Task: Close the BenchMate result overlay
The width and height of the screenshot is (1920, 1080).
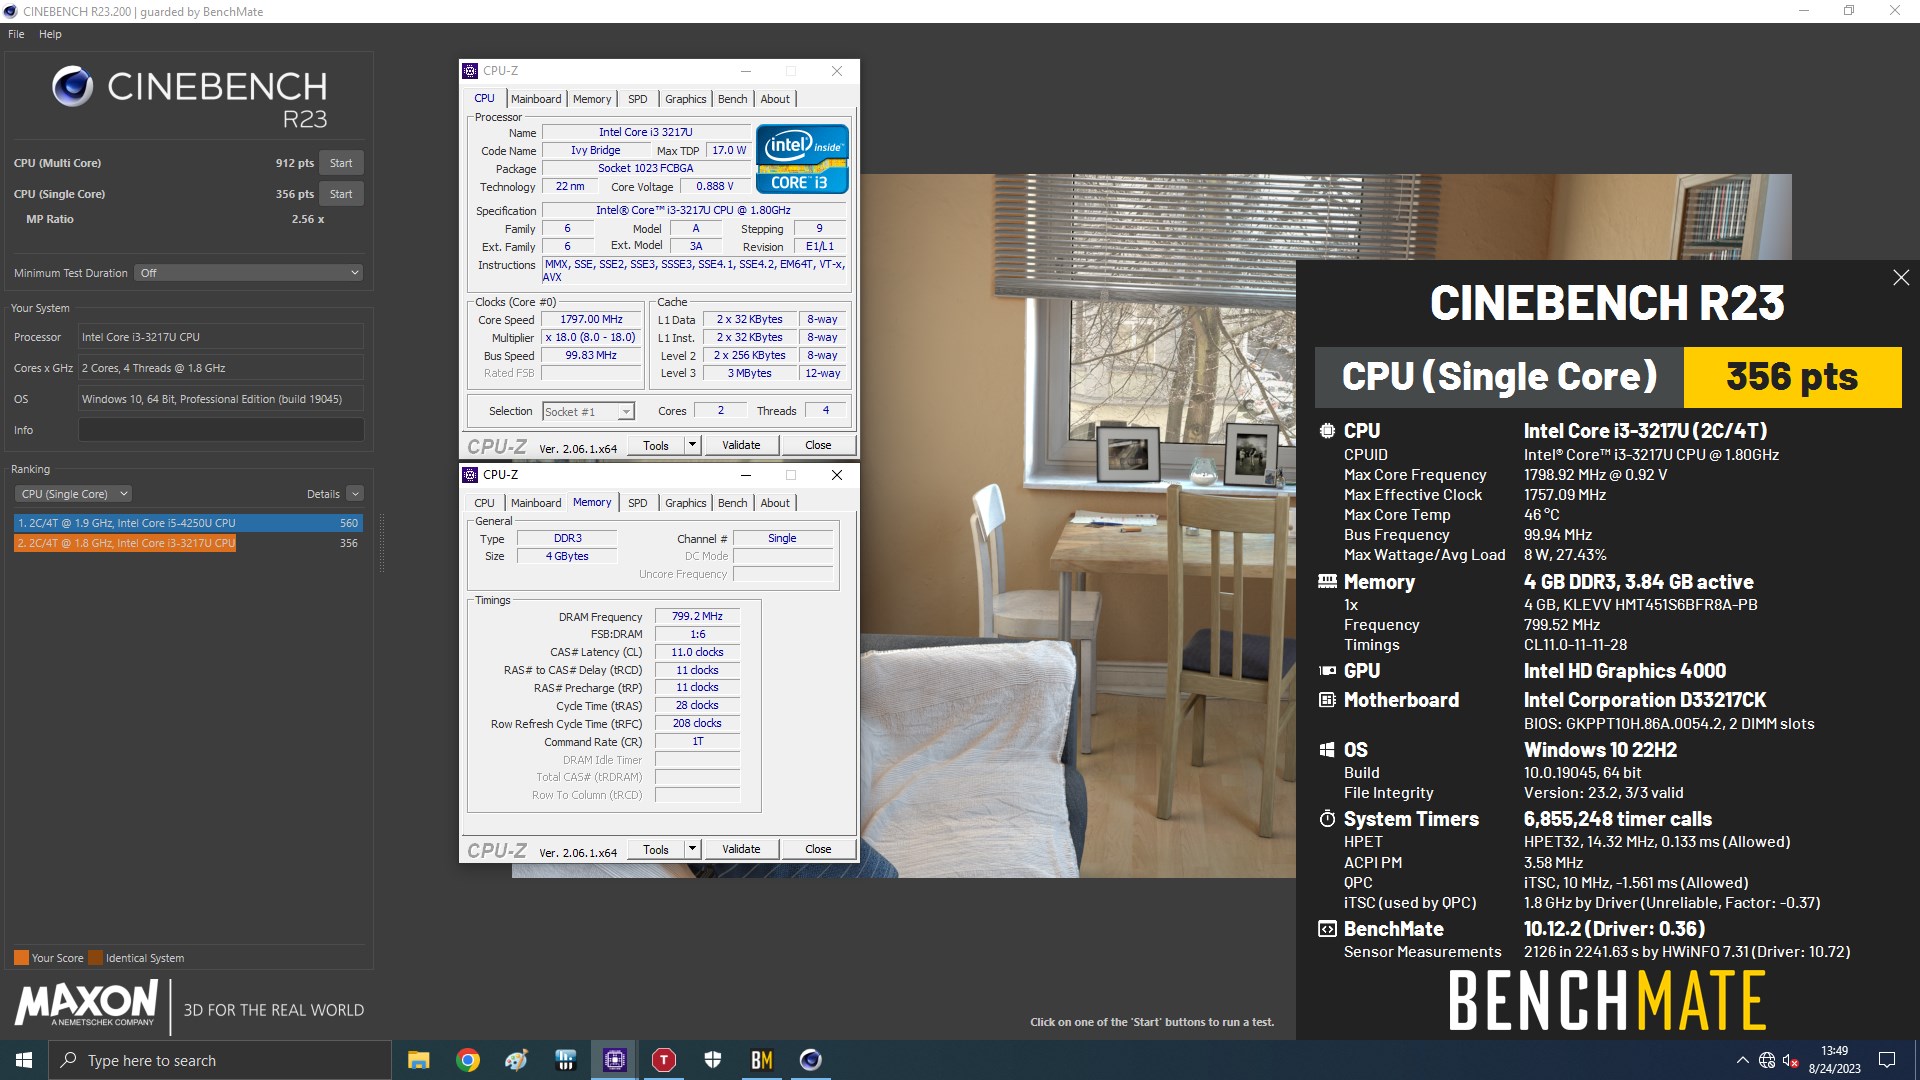Action: [1901, 278]
